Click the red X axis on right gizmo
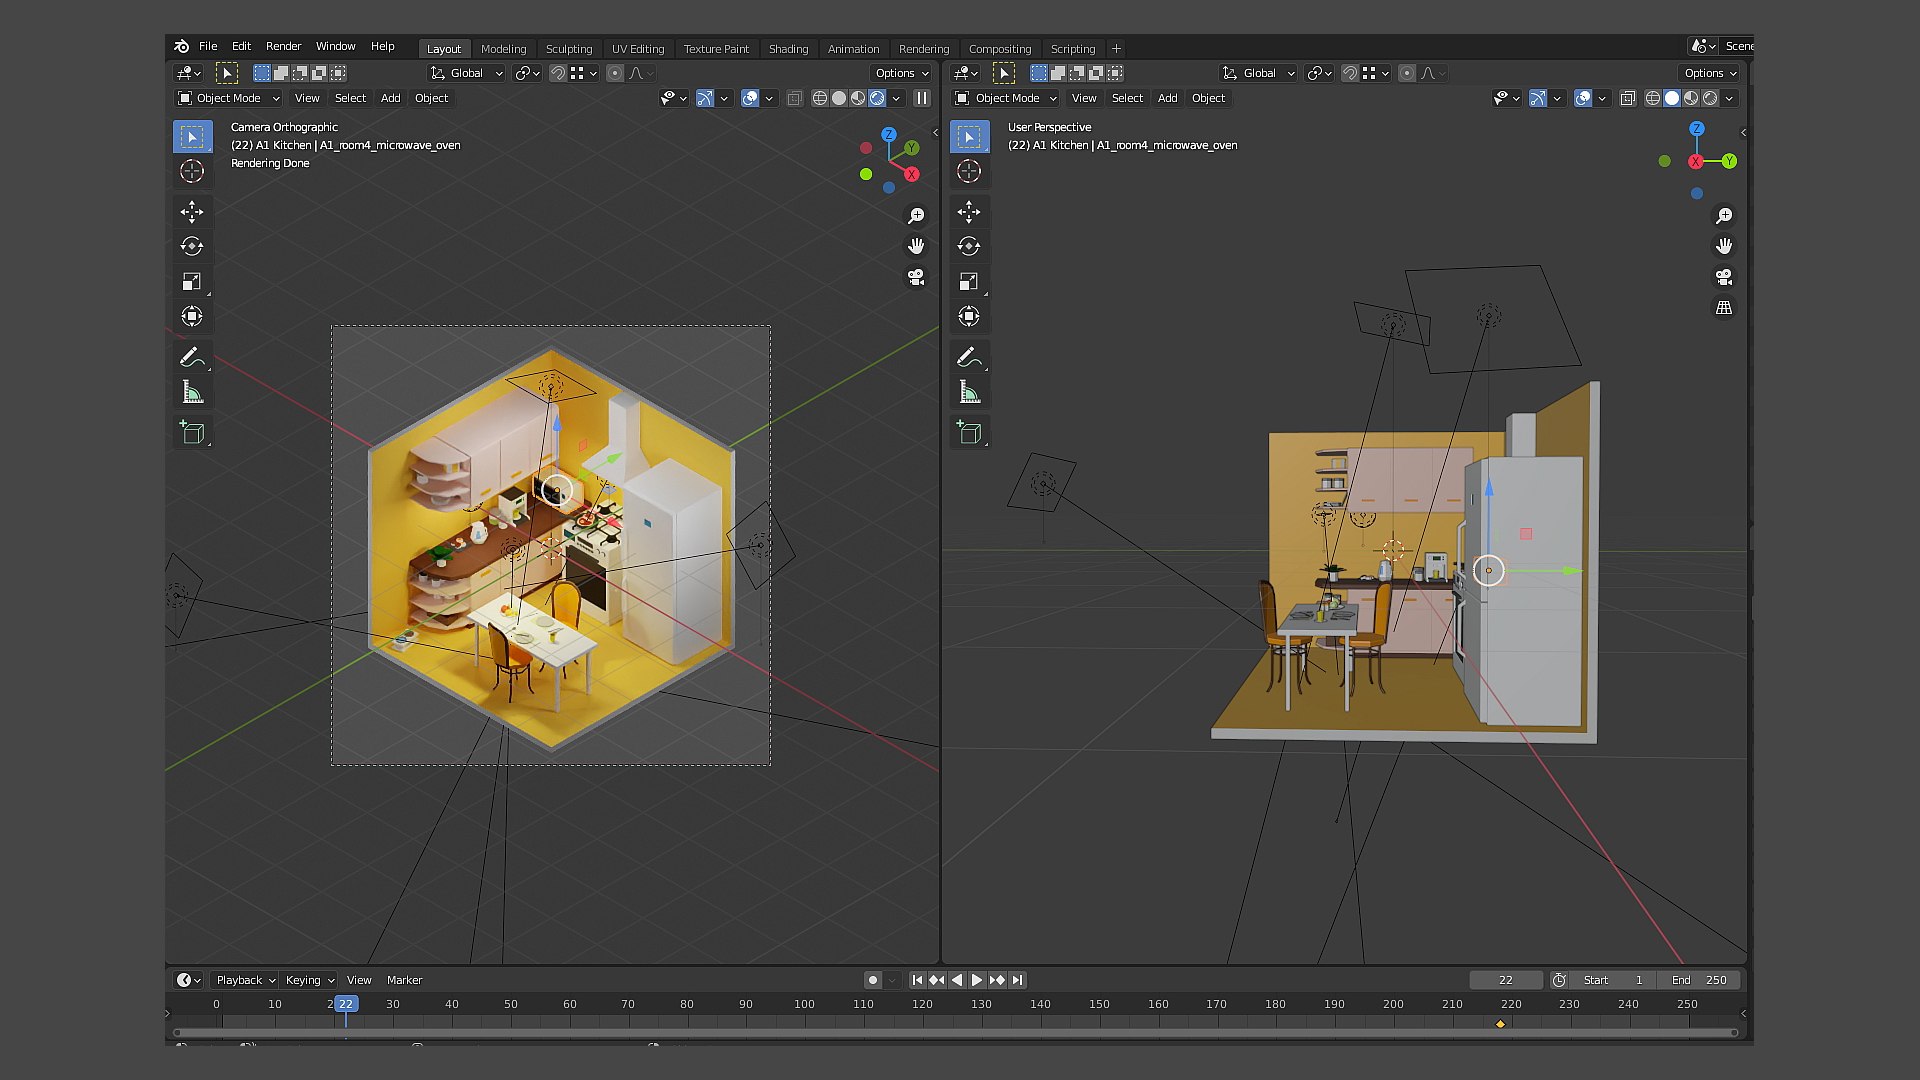The width and height of the screenshot is (1920, 1080). point(1696,161)
